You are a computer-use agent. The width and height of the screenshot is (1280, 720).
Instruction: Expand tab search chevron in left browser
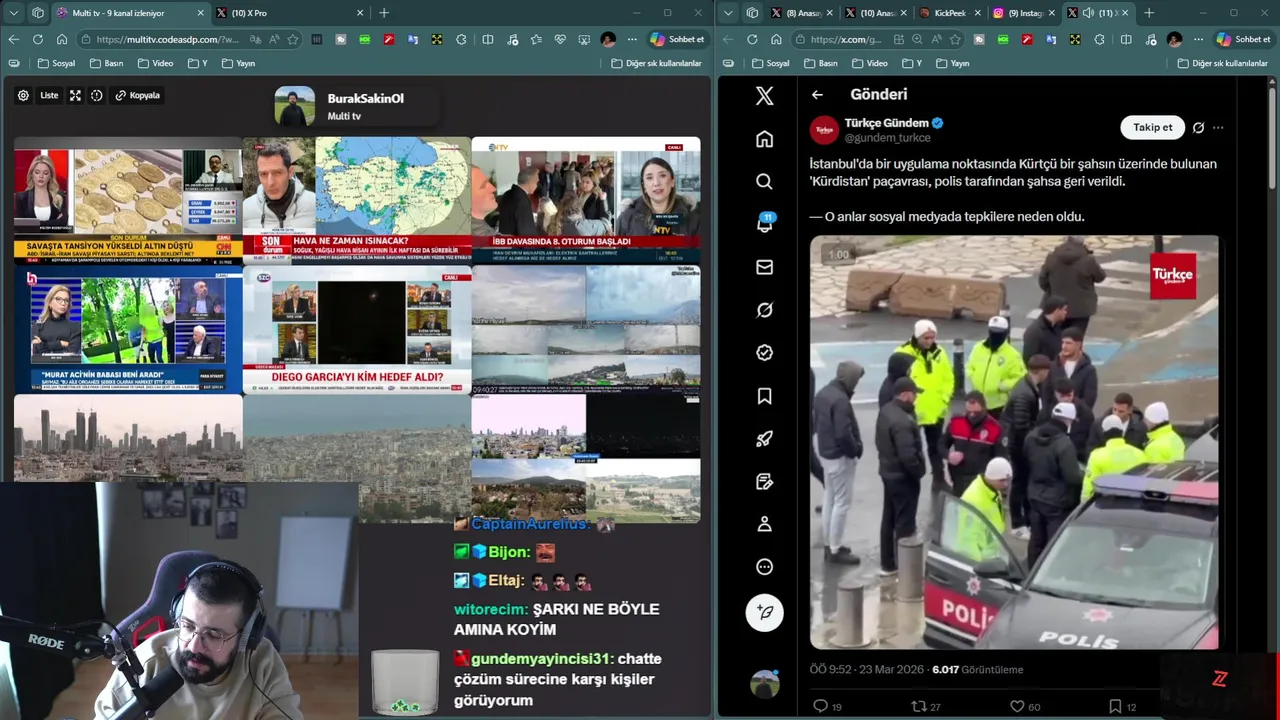point(13,13)
